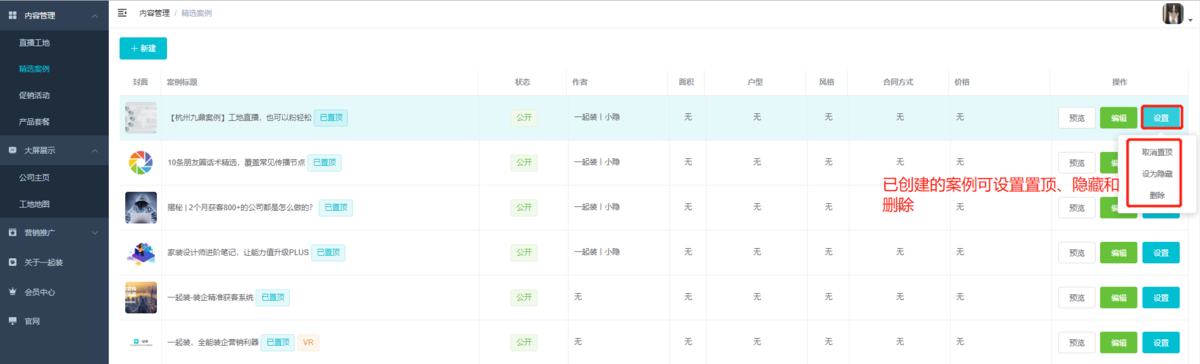The image size is (1200, 364).
Task: Click 设置 for the 杭州九鼎案例 row
Action: pos(1161,118)
